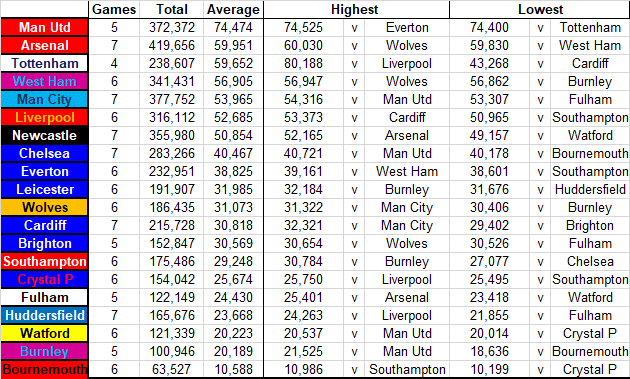Select Burnley's lowest attendance 18,636
Image resolution: width=630 pixels, height=379 pixels.
[489, 351]
